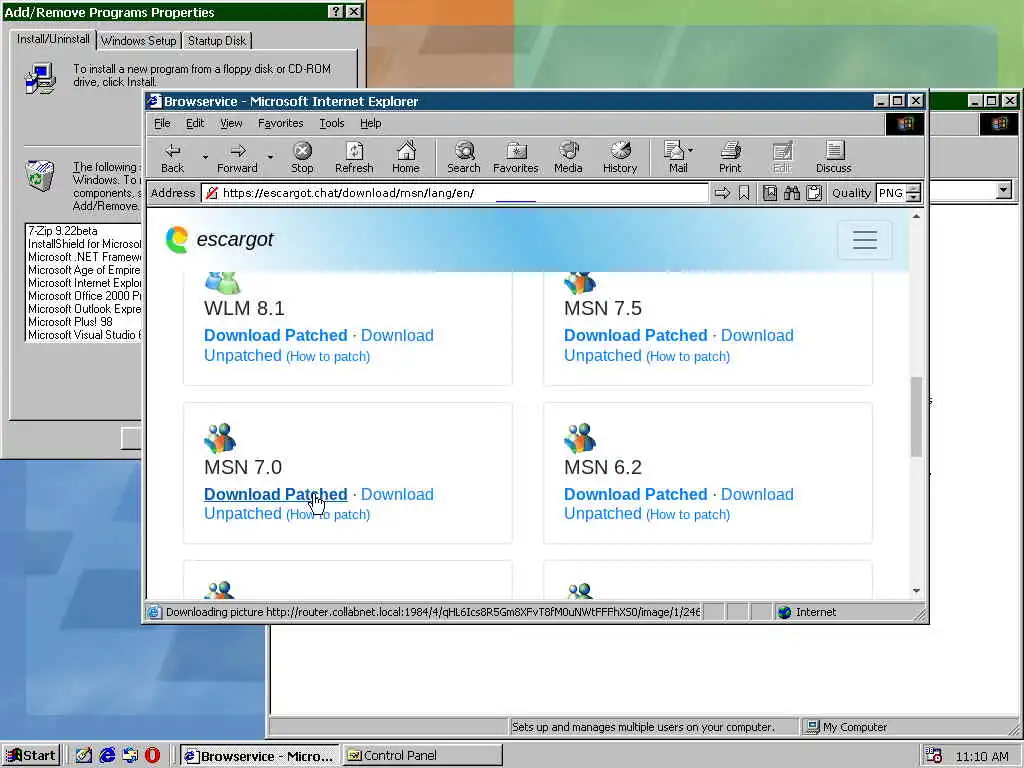Screen dimensions: 1024x768
Task: Open the Forward button history dropdown arrow
Action: [x=270, y=157]
